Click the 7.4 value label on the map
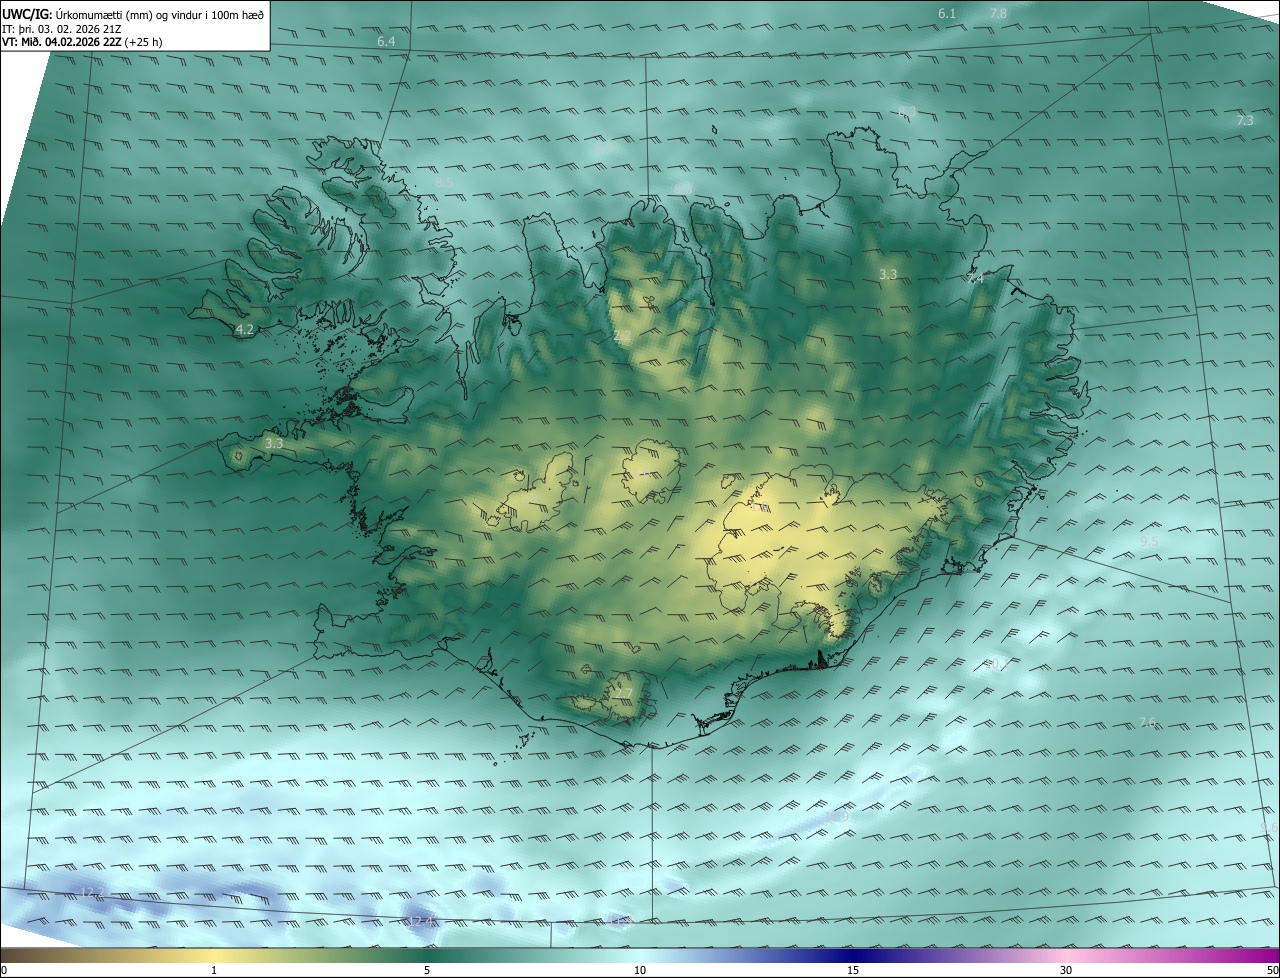Viewport: 1280px width, 978px height. pos(975,279)
